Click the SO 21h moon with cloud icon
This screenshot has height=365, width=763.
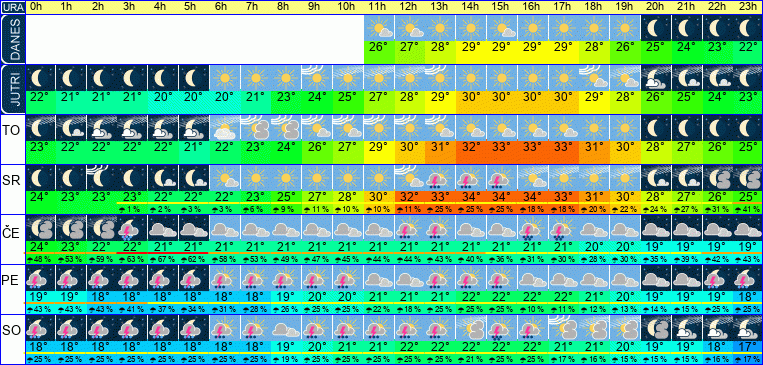point(687,328)
